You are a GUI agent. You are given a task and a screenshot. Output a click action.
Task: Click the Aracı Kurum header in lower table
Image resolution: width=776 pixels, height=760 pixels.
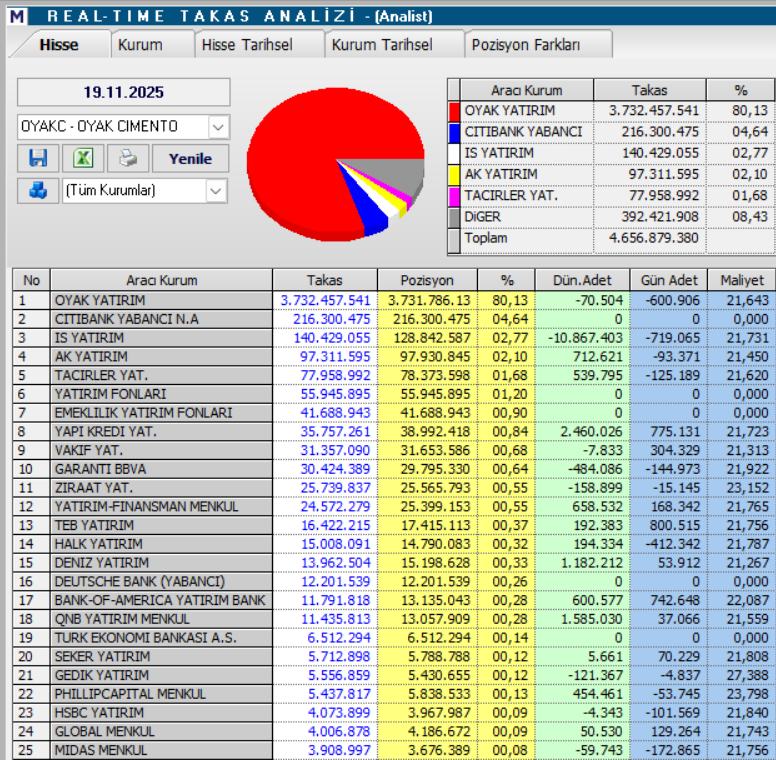pos(161,281)
